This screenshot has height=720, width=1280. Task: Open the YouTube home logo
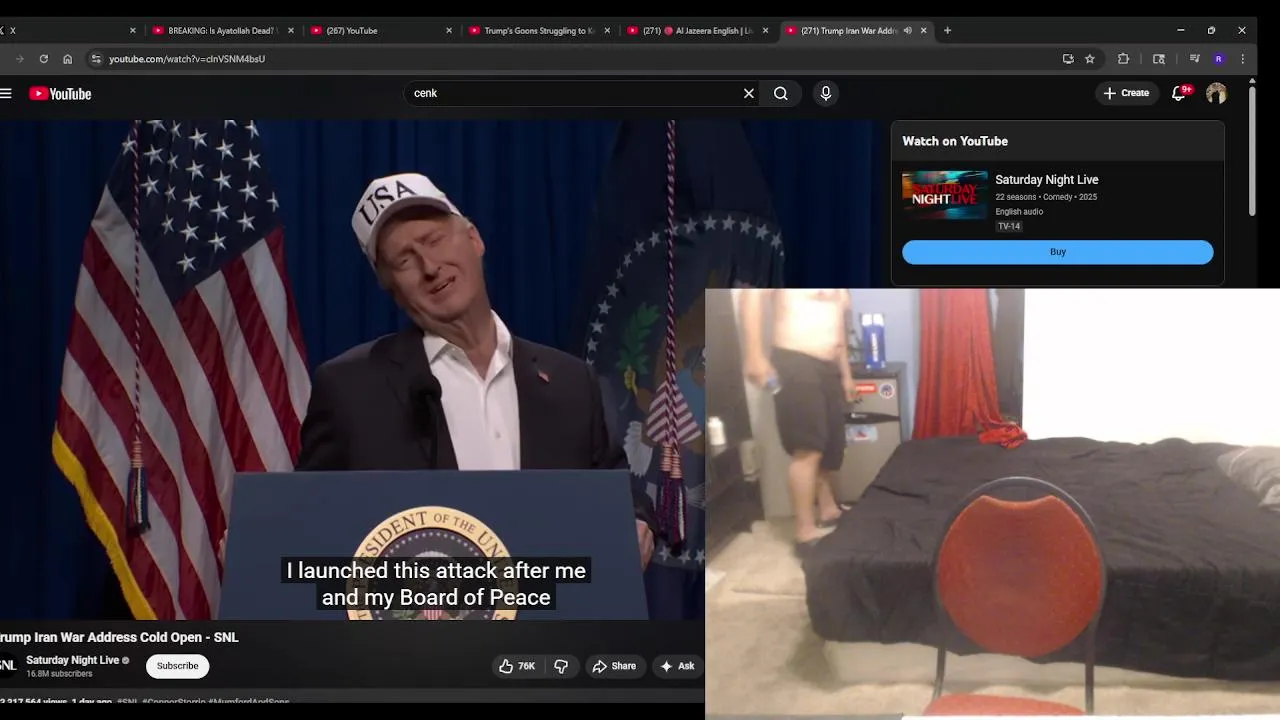(60, 94)
